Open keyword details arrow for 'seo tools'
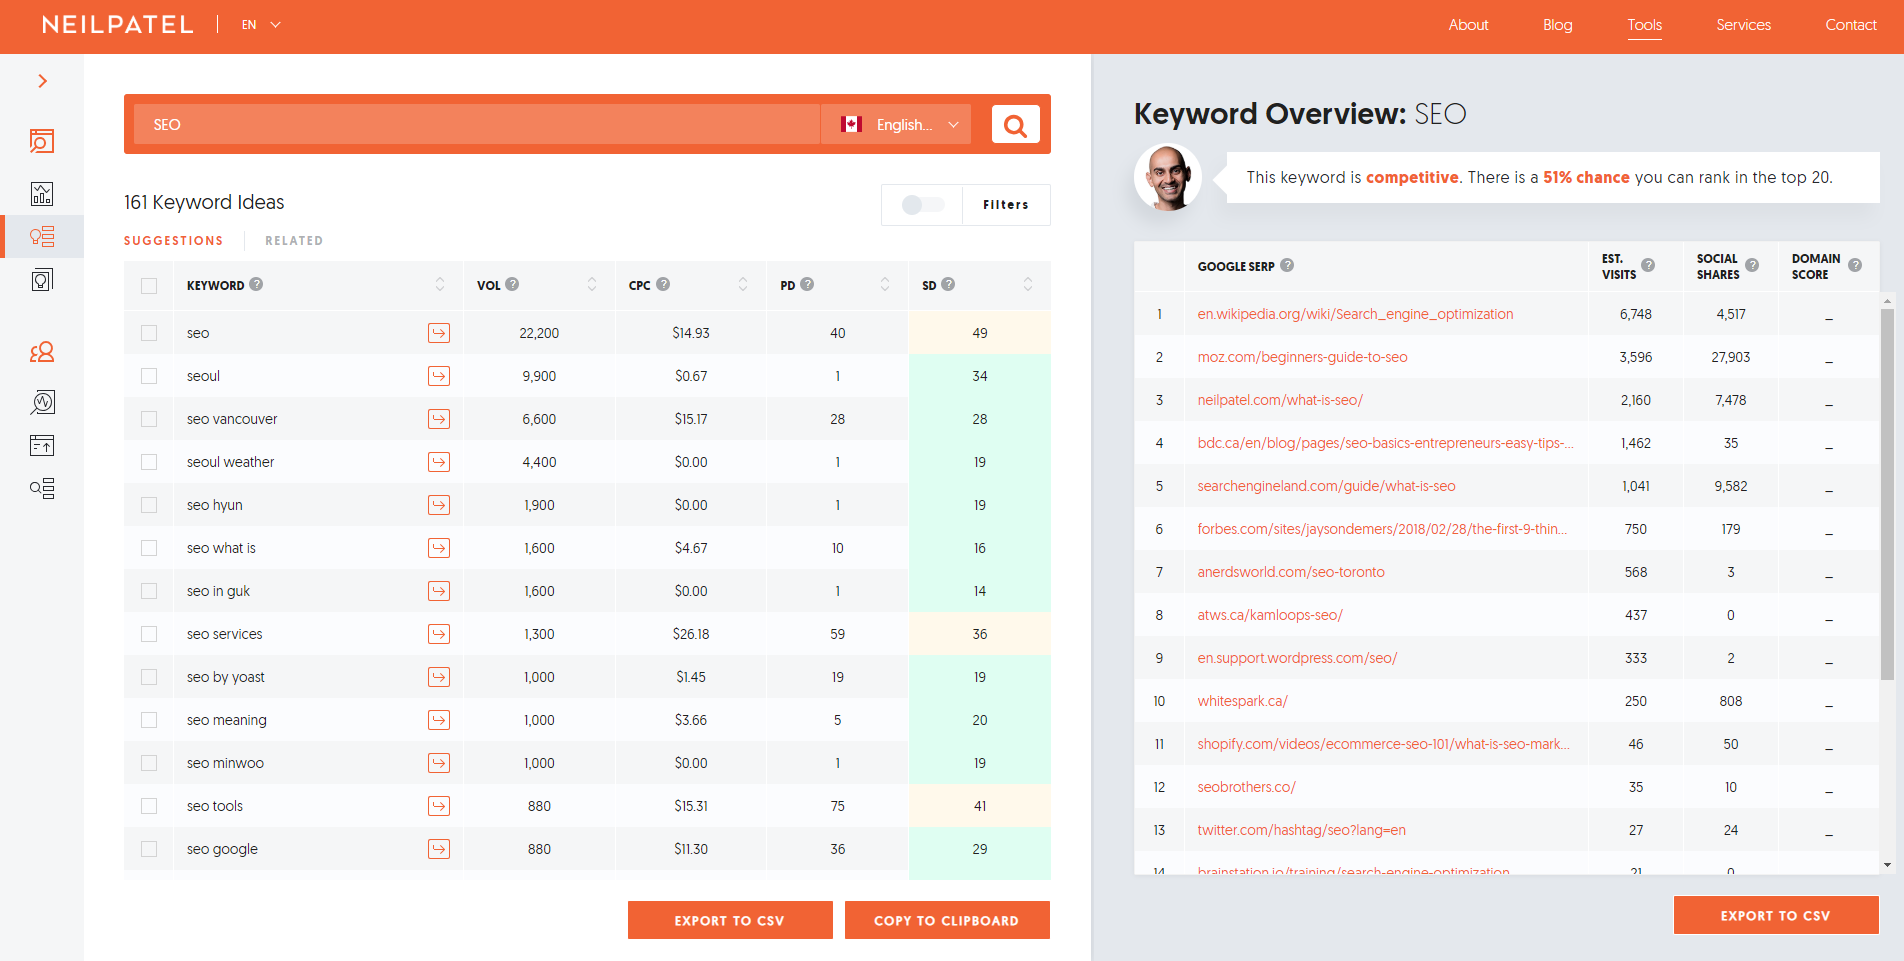 (x=439, y=806)
